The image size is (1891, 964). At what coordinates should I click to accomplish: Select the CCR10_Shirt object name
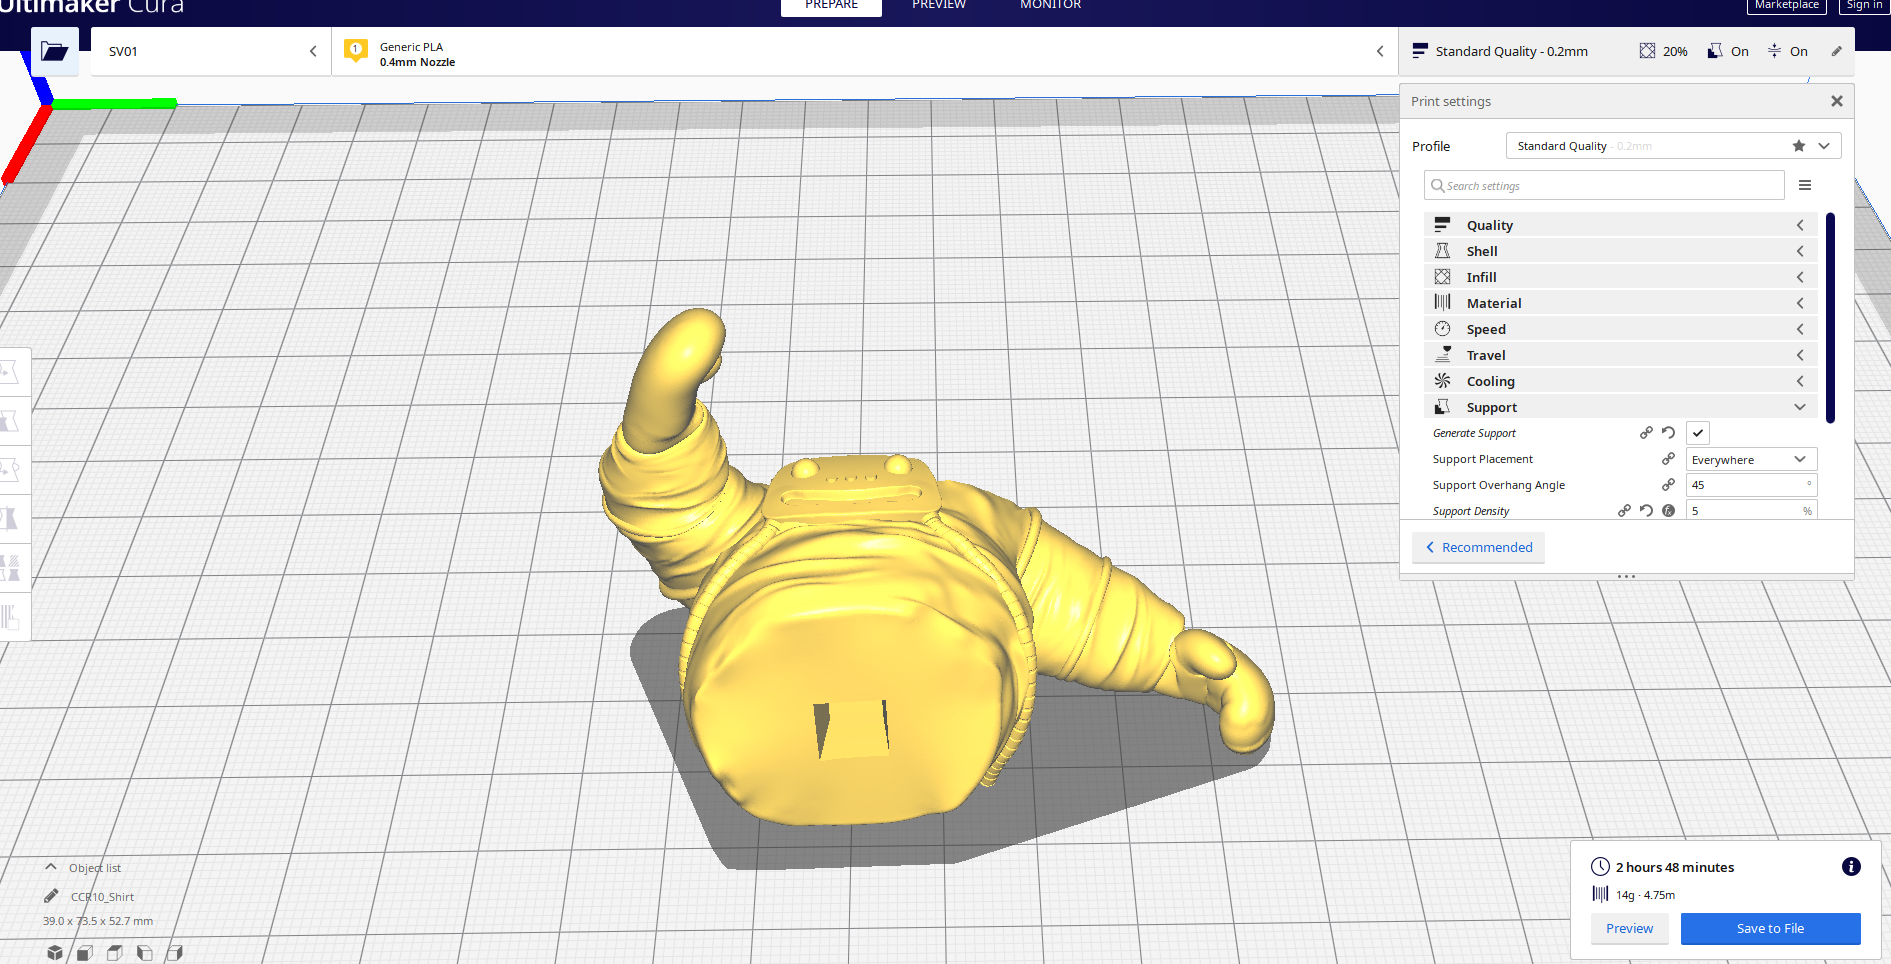[x=102, y=897]
